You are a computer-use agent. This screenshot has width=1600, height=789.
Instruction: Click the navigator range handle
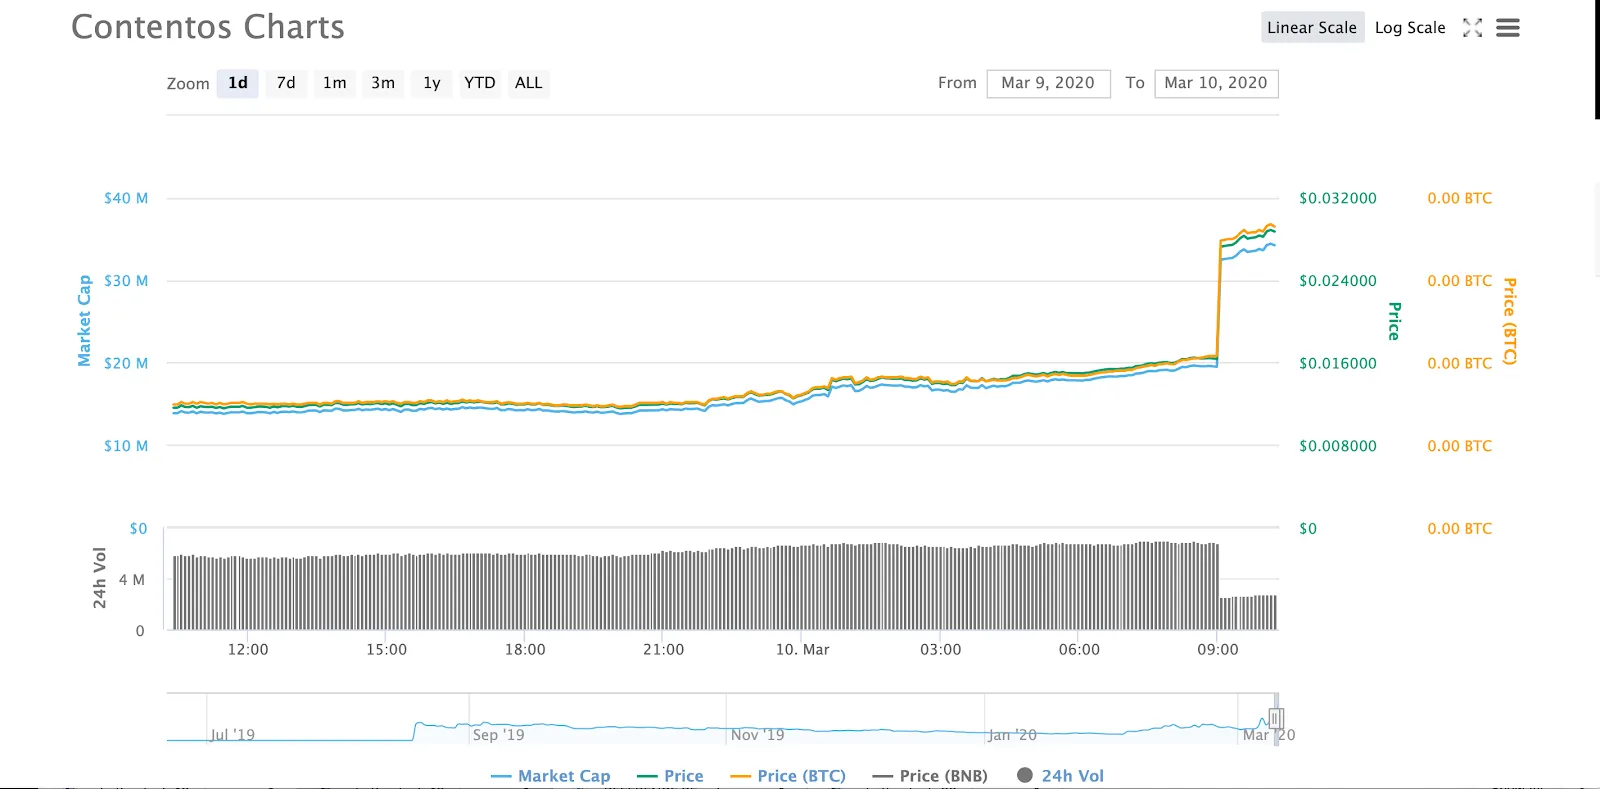click(1276, 718)
